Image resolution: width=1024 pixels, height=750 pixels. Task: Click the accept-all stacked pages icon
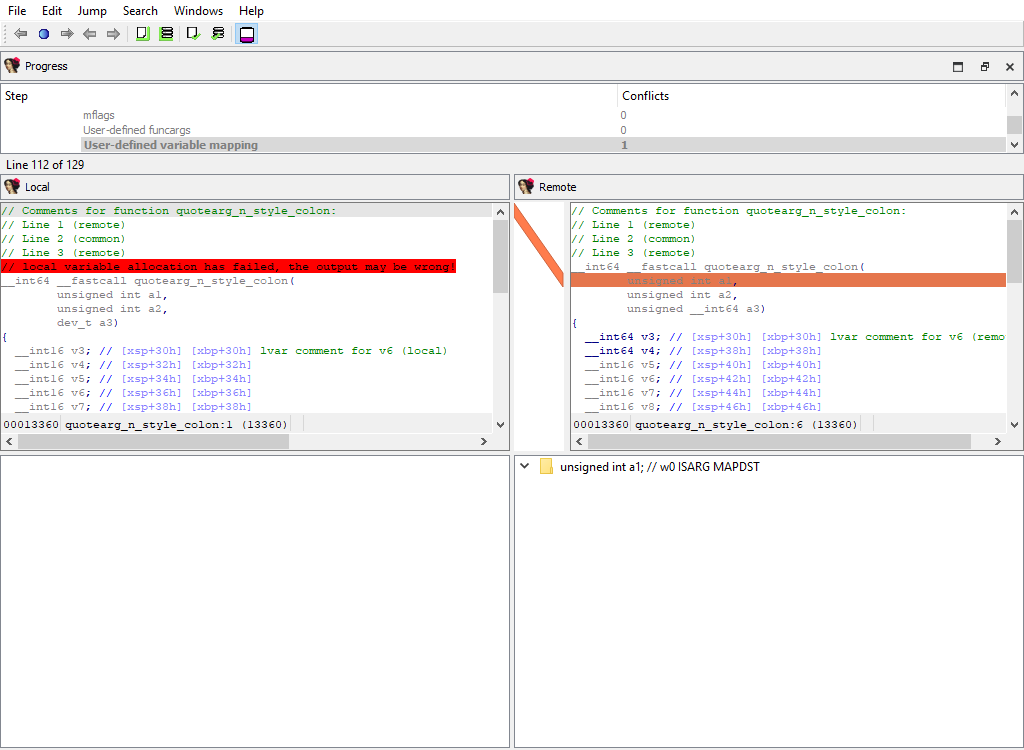[166, 33]
